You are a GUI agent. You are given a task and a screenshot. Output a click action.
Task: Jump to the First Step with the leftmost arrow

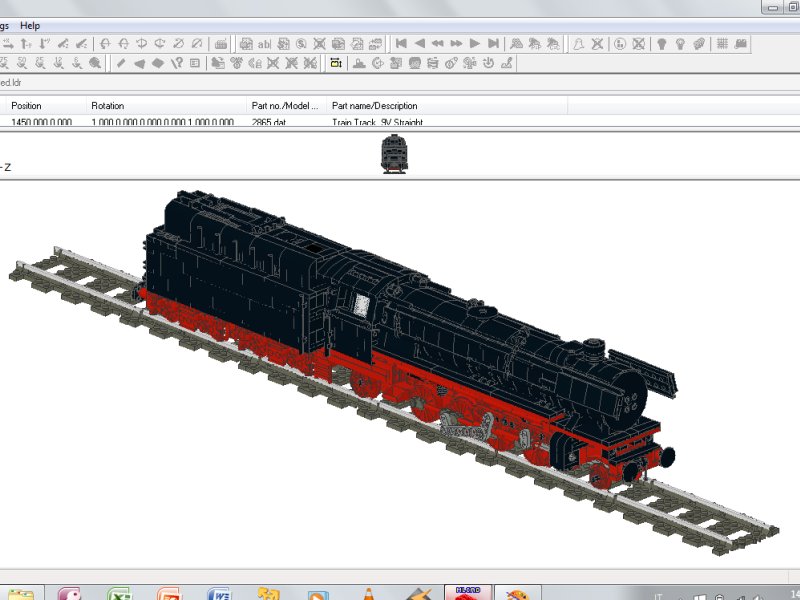click(x=401, y=42)
